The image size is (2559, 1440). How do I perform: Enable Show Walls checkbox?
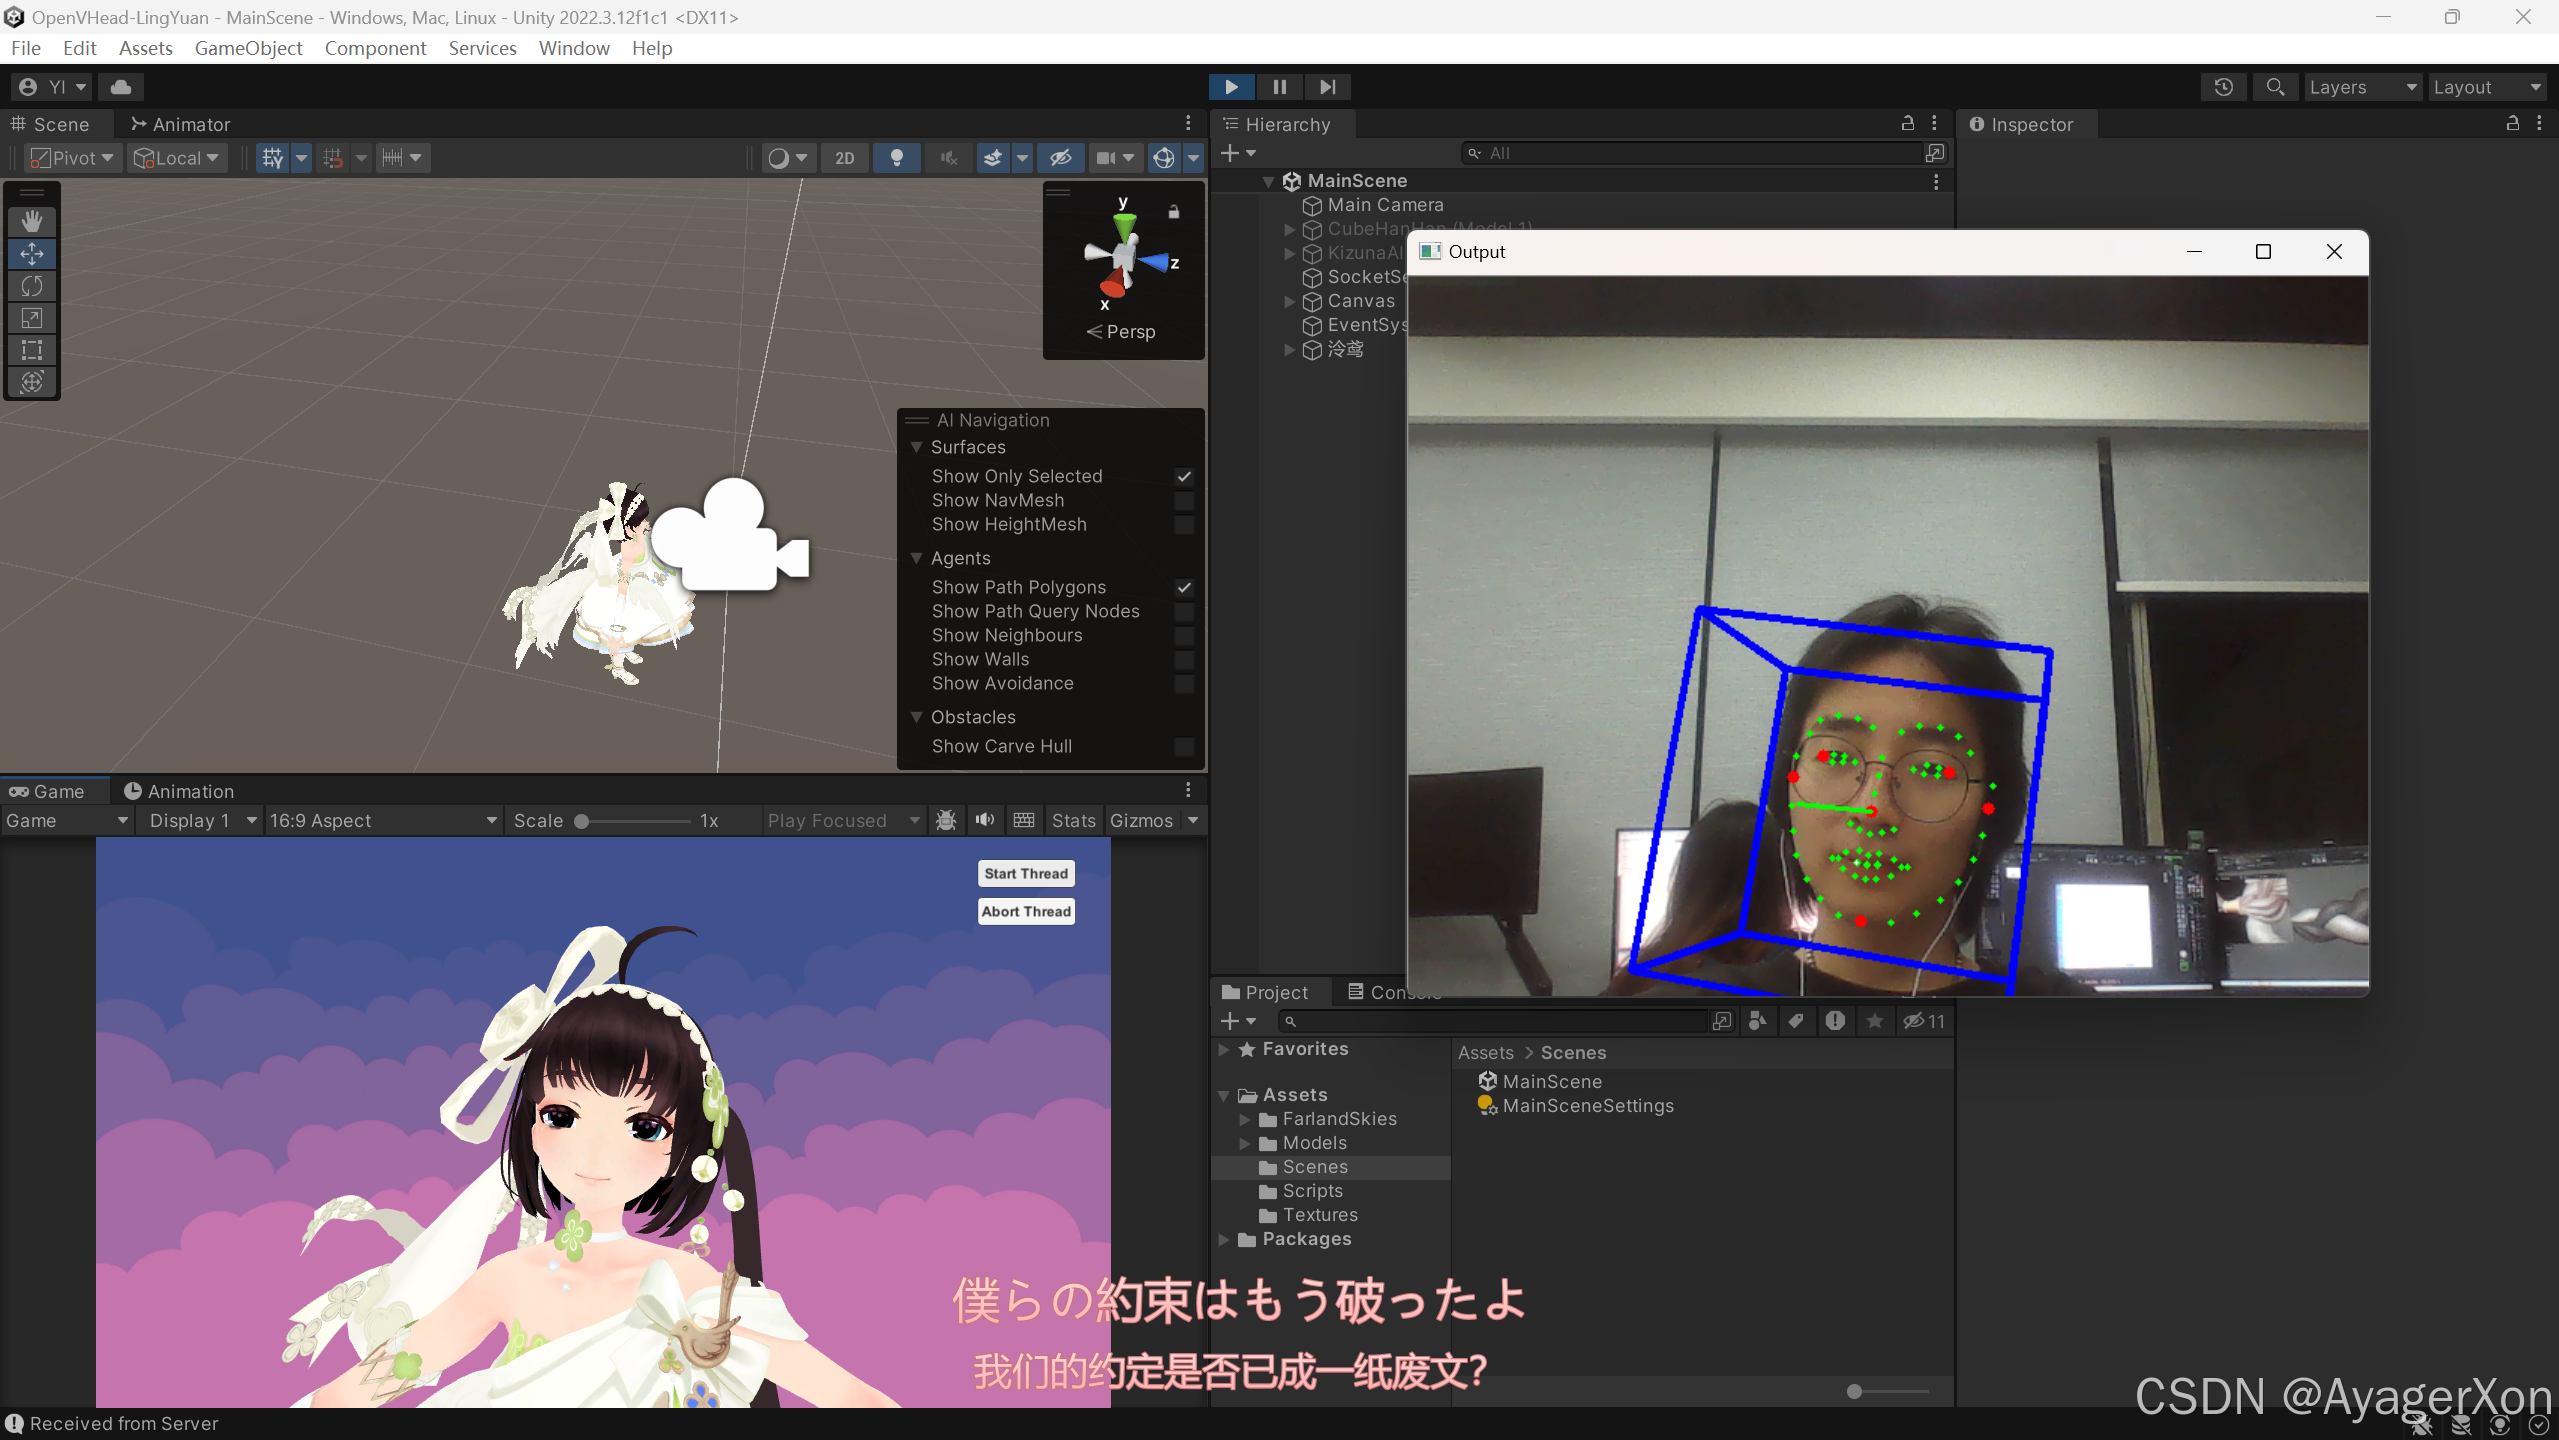(1184, 660)
